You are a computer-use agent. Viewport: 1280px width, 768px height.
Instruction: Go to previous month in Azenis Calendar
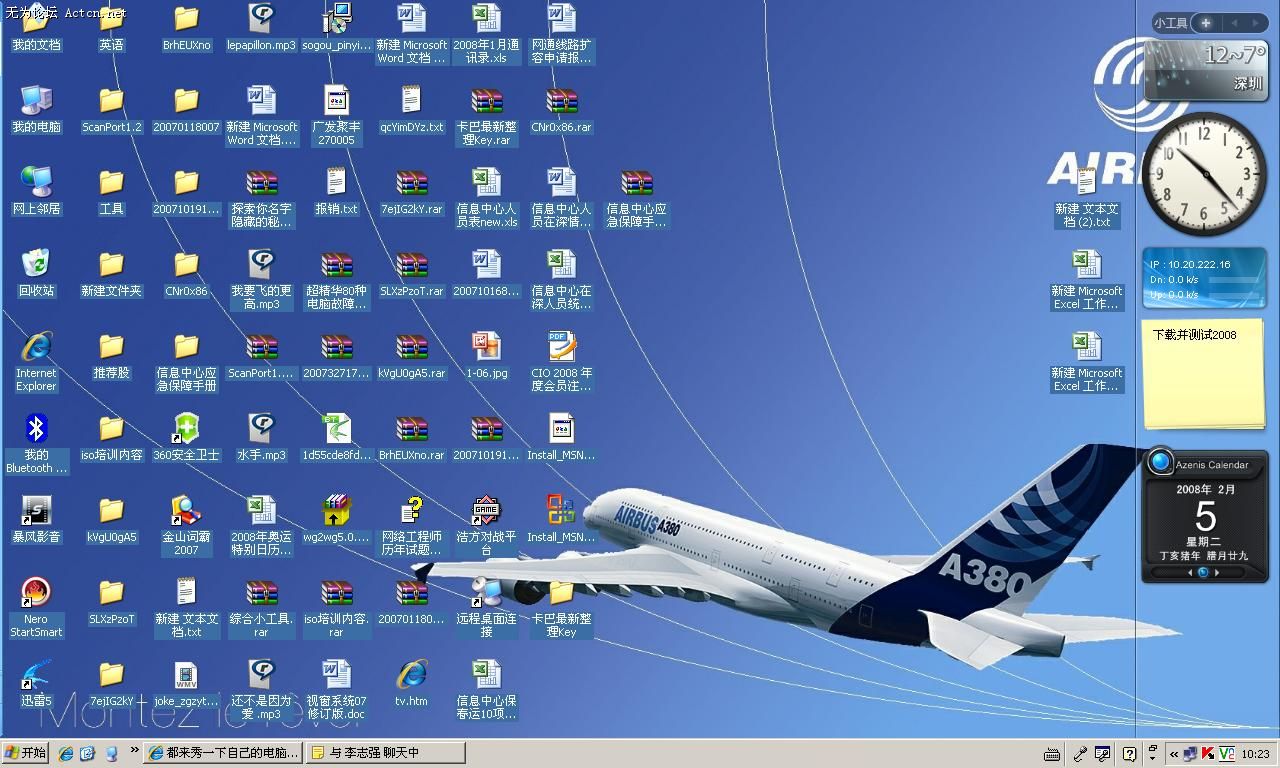pos(1190,573)
